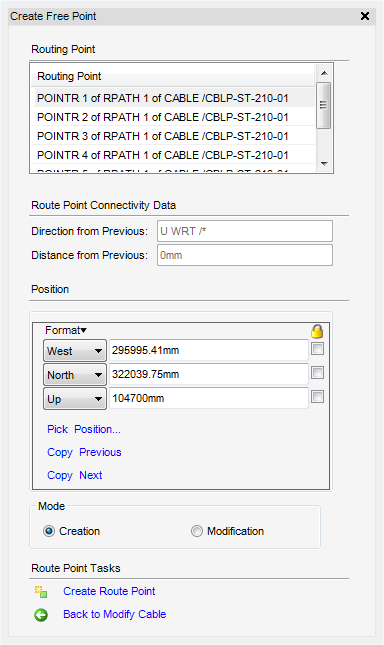Click the routing list scroll-up arrow
This screenshot has height=645, width=384.
(x=324, y=73)
